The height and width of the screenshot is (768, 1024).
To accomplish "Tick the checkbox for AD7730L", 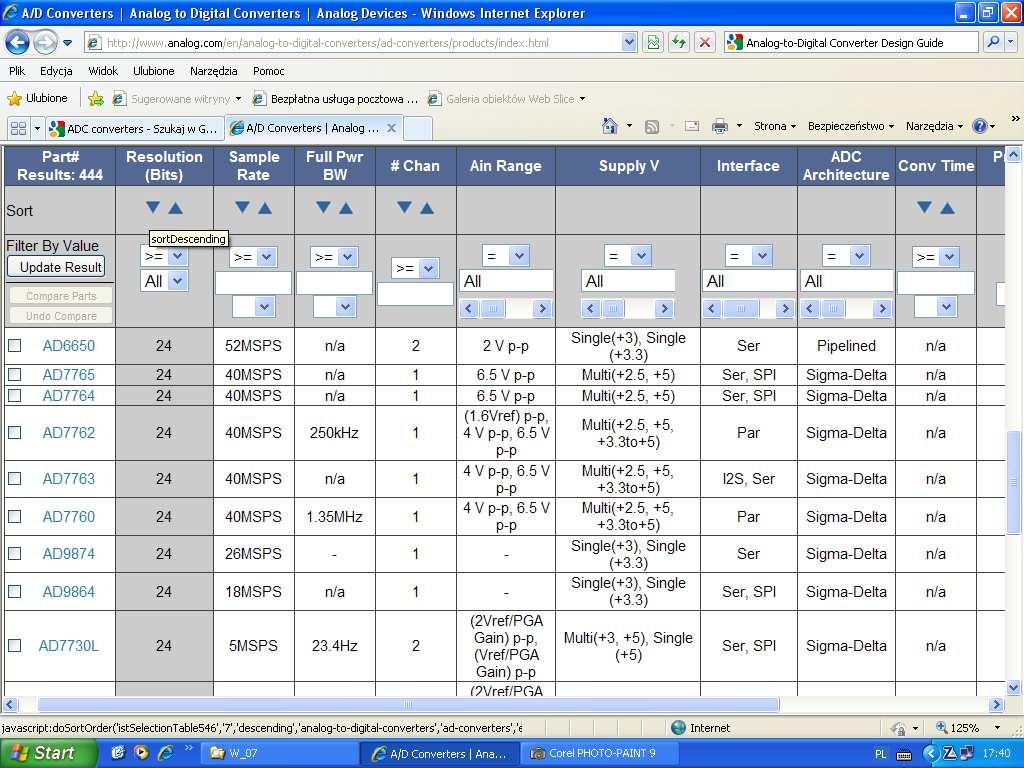I will coord(14,646).
